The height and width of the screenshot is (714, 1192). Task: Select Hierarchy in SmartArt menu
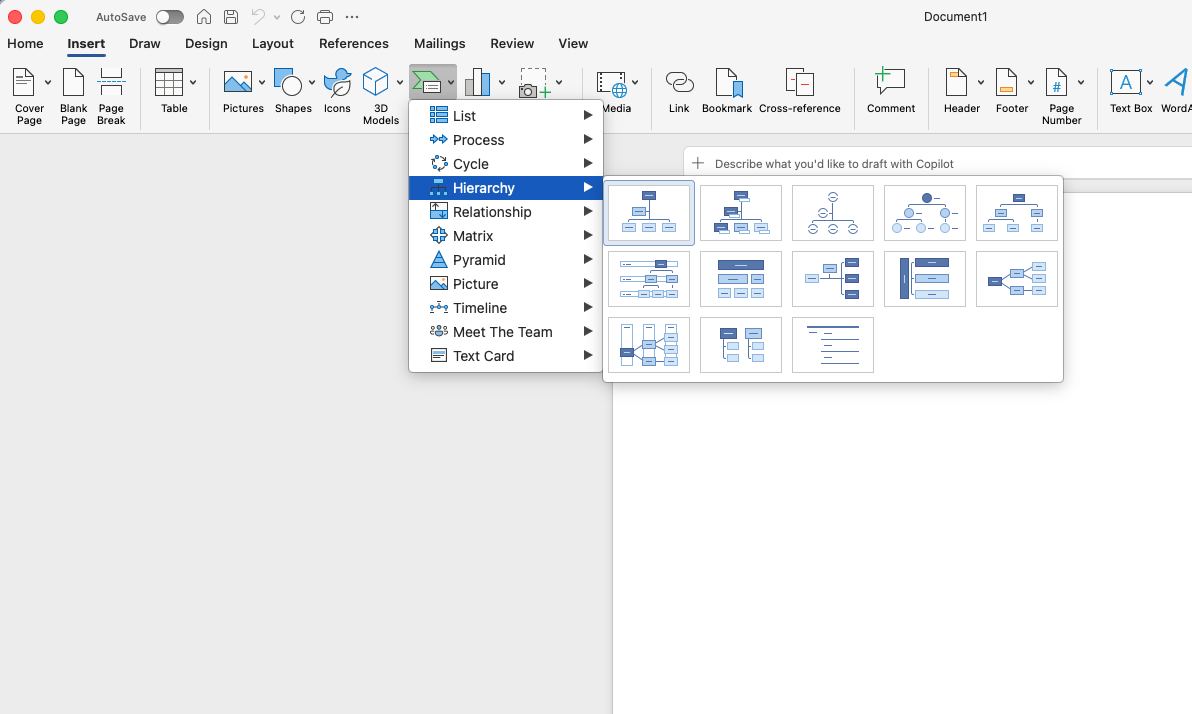coord(506,188)
